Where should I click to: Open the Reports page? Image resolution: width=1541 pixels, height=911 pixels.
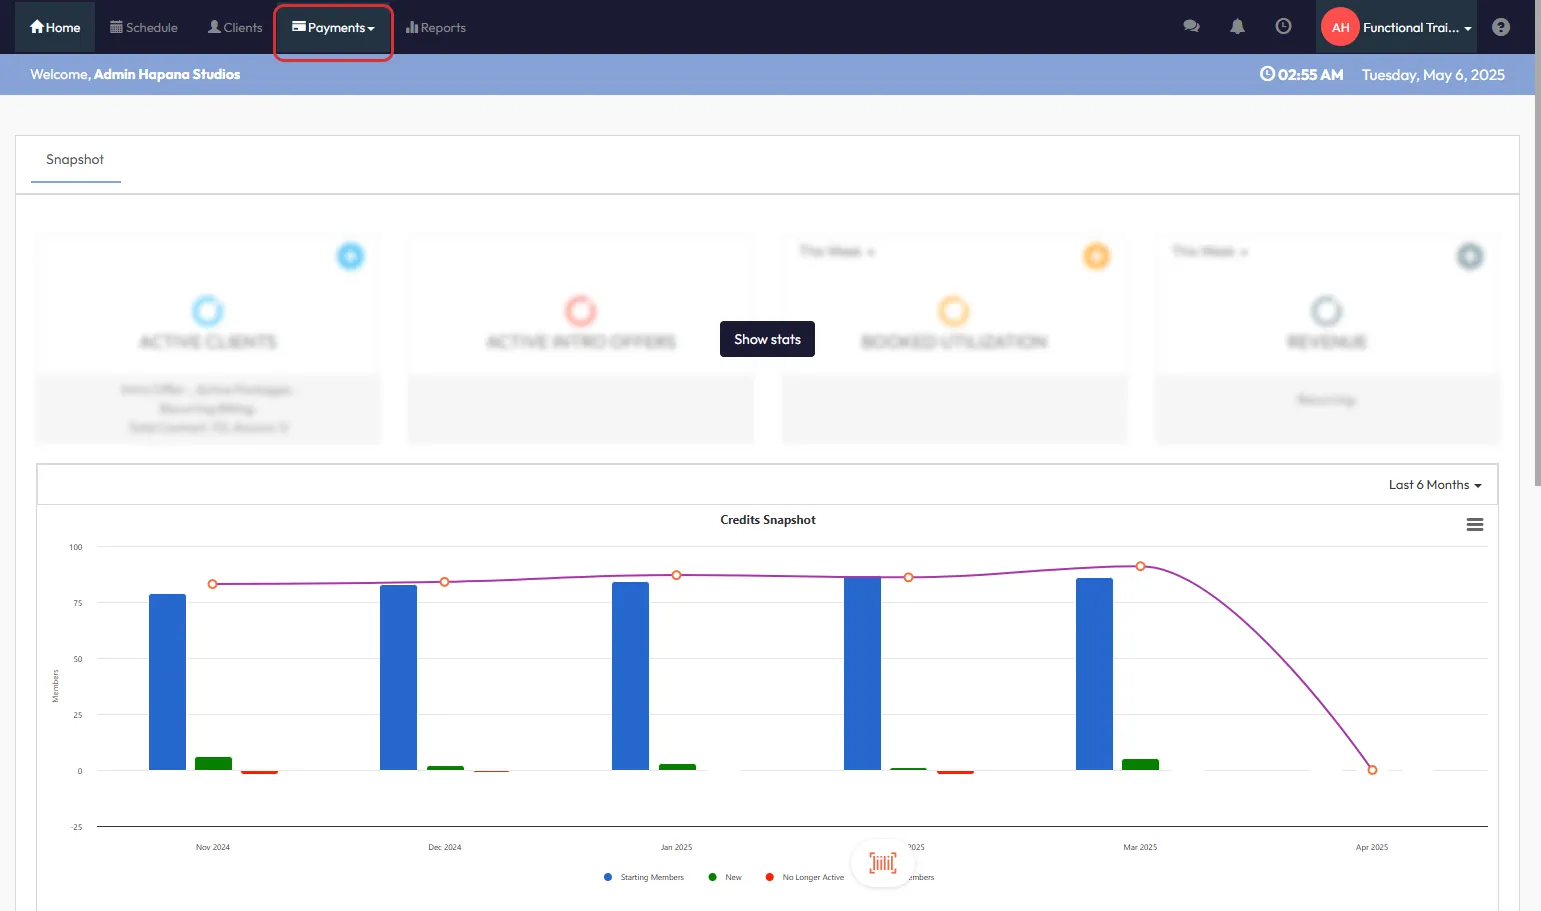point(436,28)
